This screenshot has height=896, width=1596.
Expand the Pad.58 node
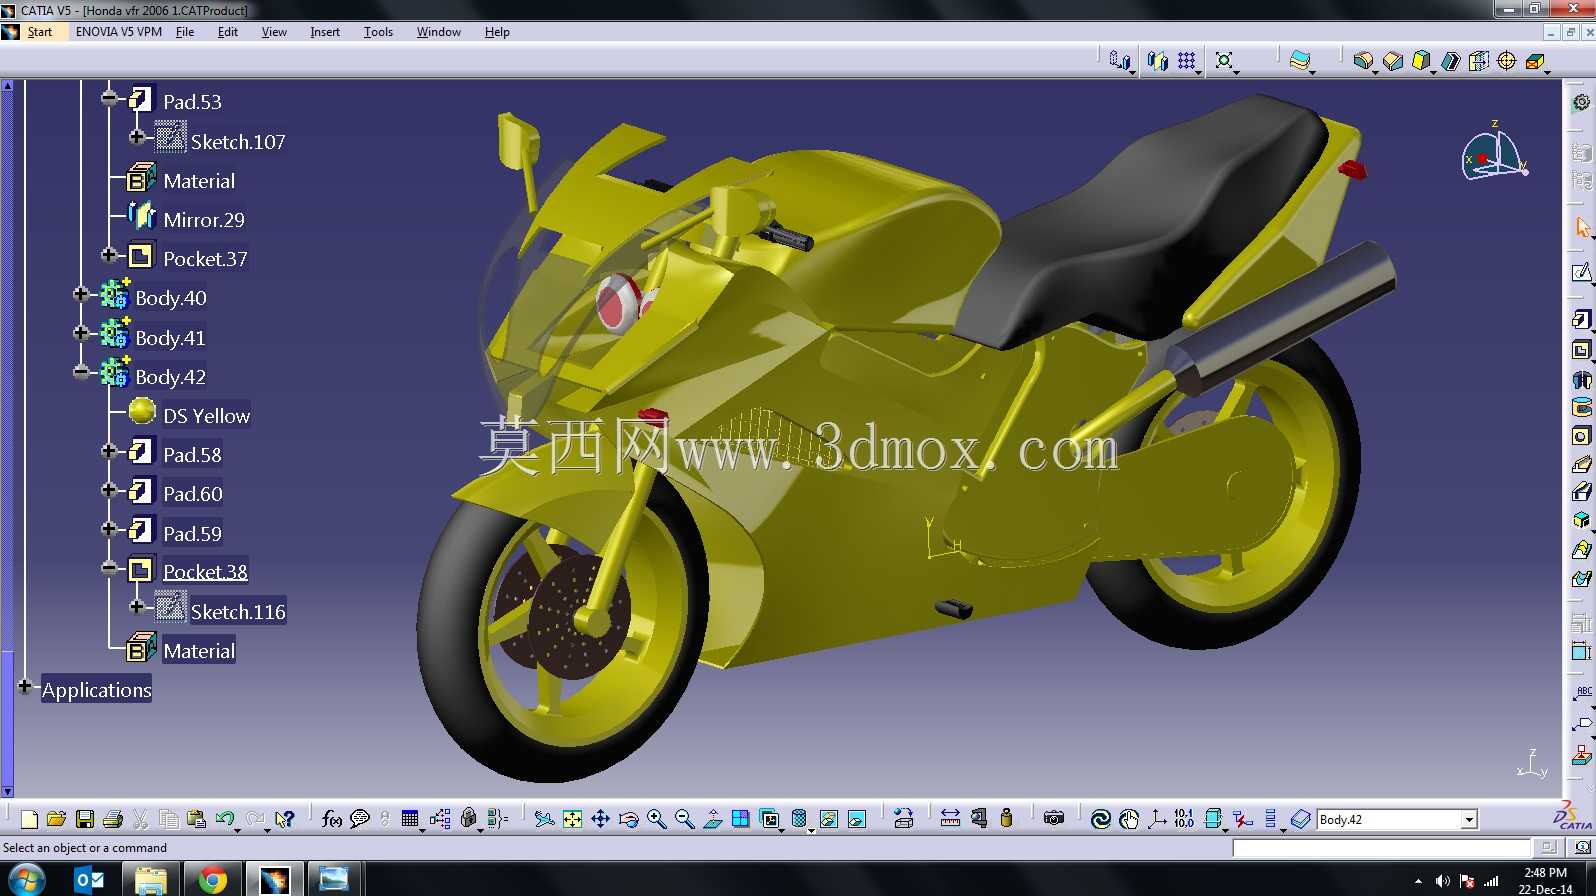point(109,450)
